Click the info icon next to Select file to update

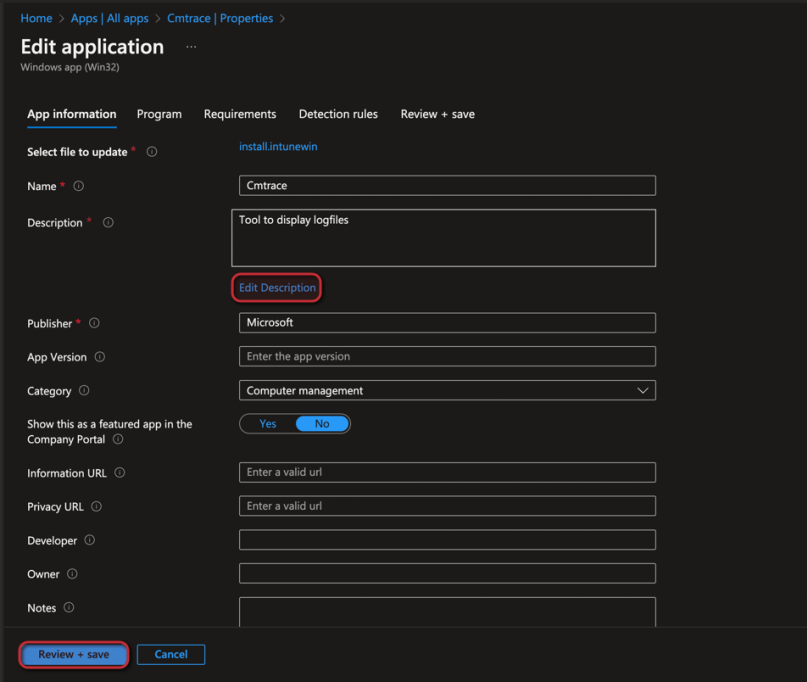pos(151,152)
